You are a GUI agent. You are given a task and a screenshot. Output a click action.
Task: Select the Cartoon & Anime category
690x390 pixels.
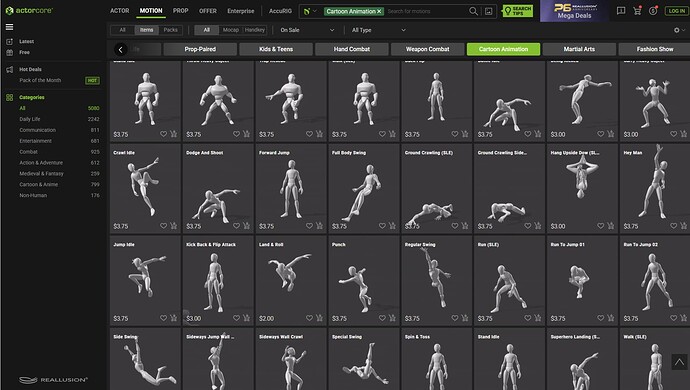point(38,185)
